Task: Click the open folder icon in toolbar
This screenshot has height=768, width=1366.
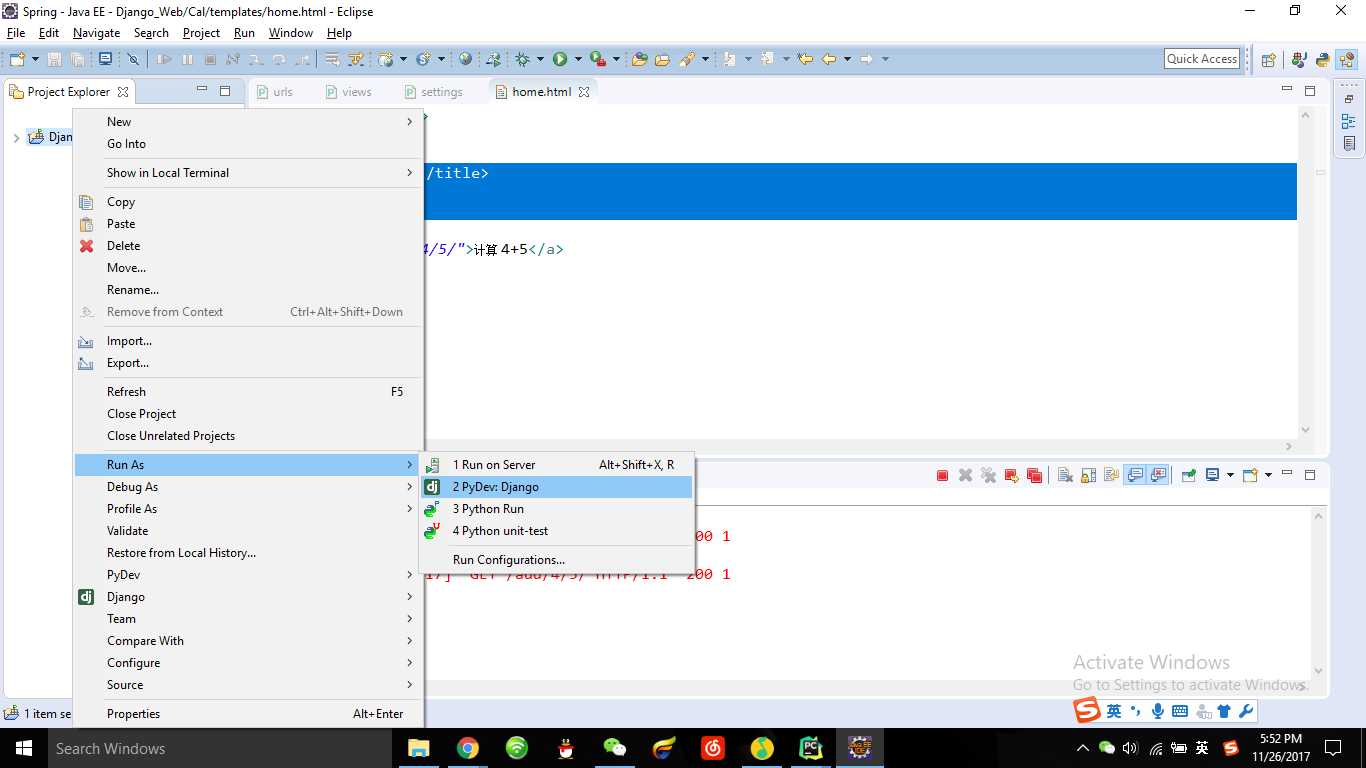Action: pos(662,59)
